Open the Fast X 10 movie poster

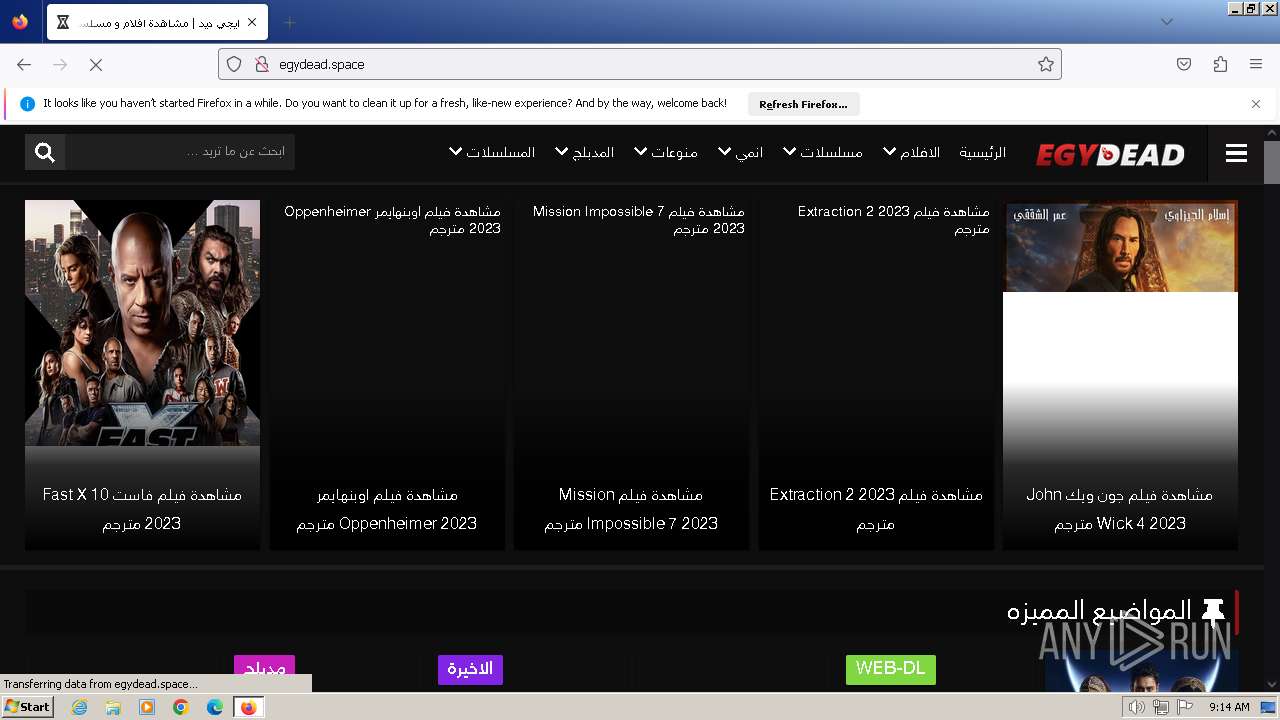coord(142,323)
